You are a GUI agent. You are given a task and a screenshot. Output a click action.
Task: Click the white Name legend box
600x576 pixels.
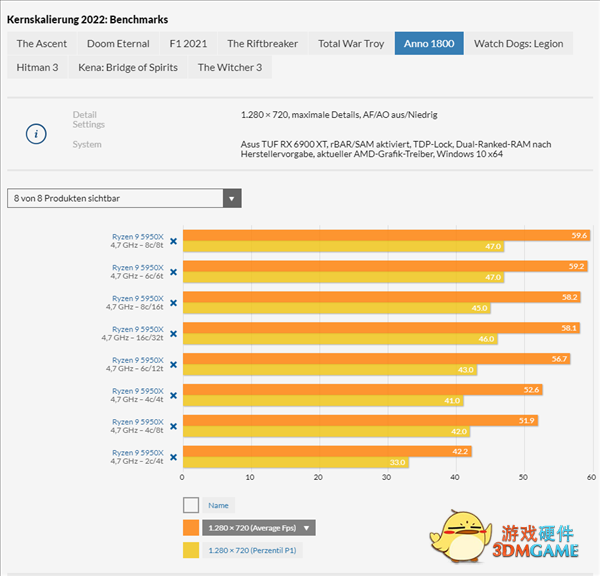(191, 505)
